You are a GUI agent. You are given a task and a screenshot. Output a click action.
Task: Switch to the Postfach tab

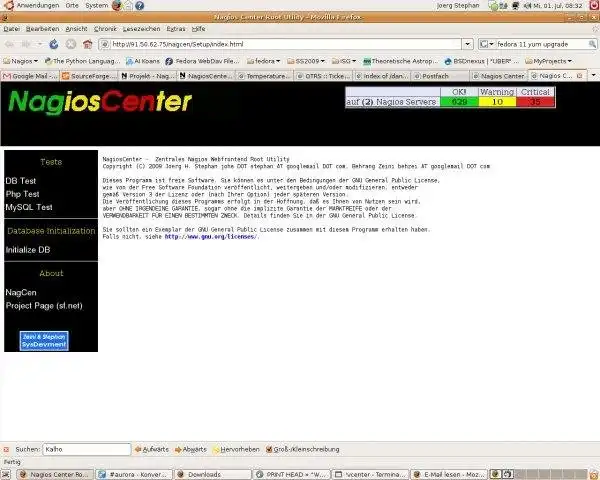pyautogui.click(x=440, y=76)
